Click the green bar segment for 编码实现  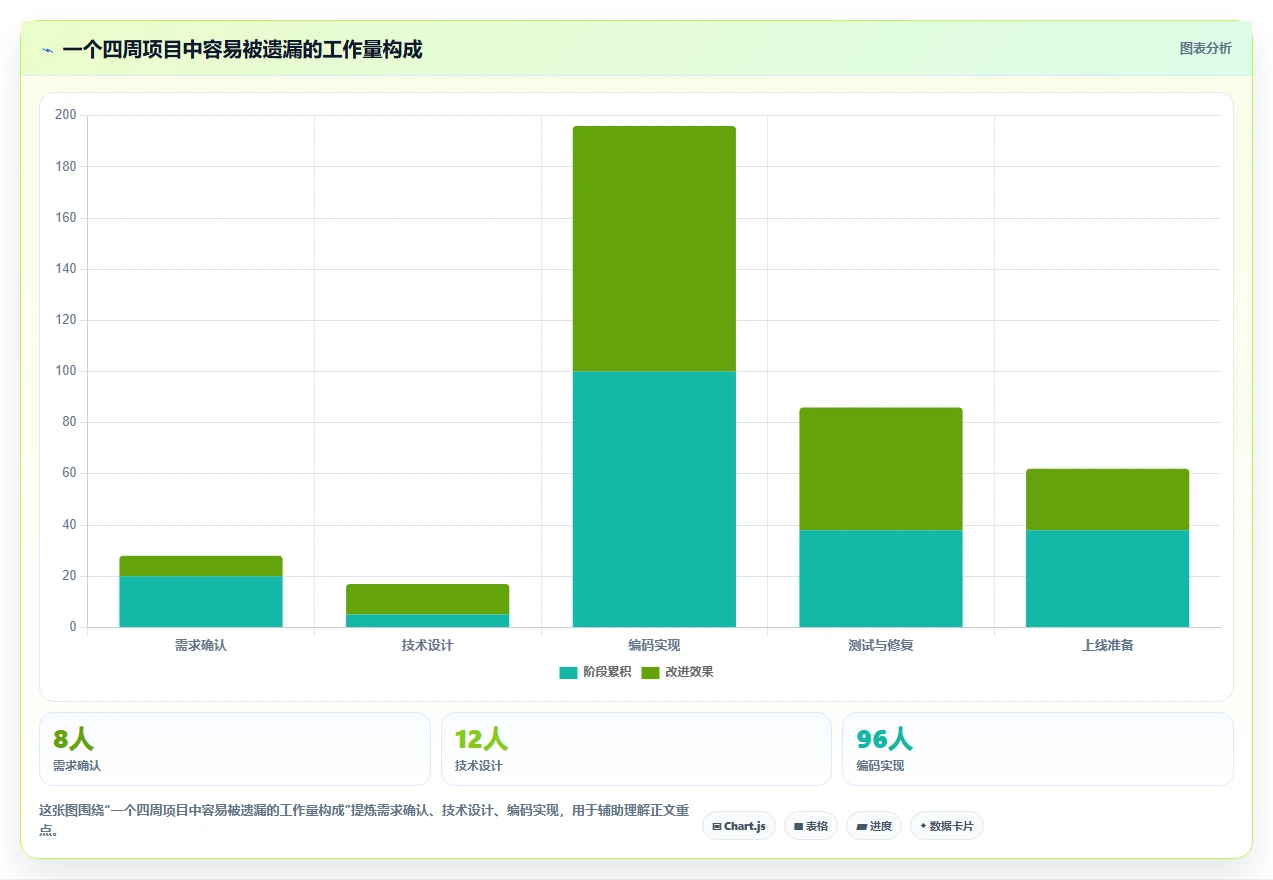click(x=654, y=249)
